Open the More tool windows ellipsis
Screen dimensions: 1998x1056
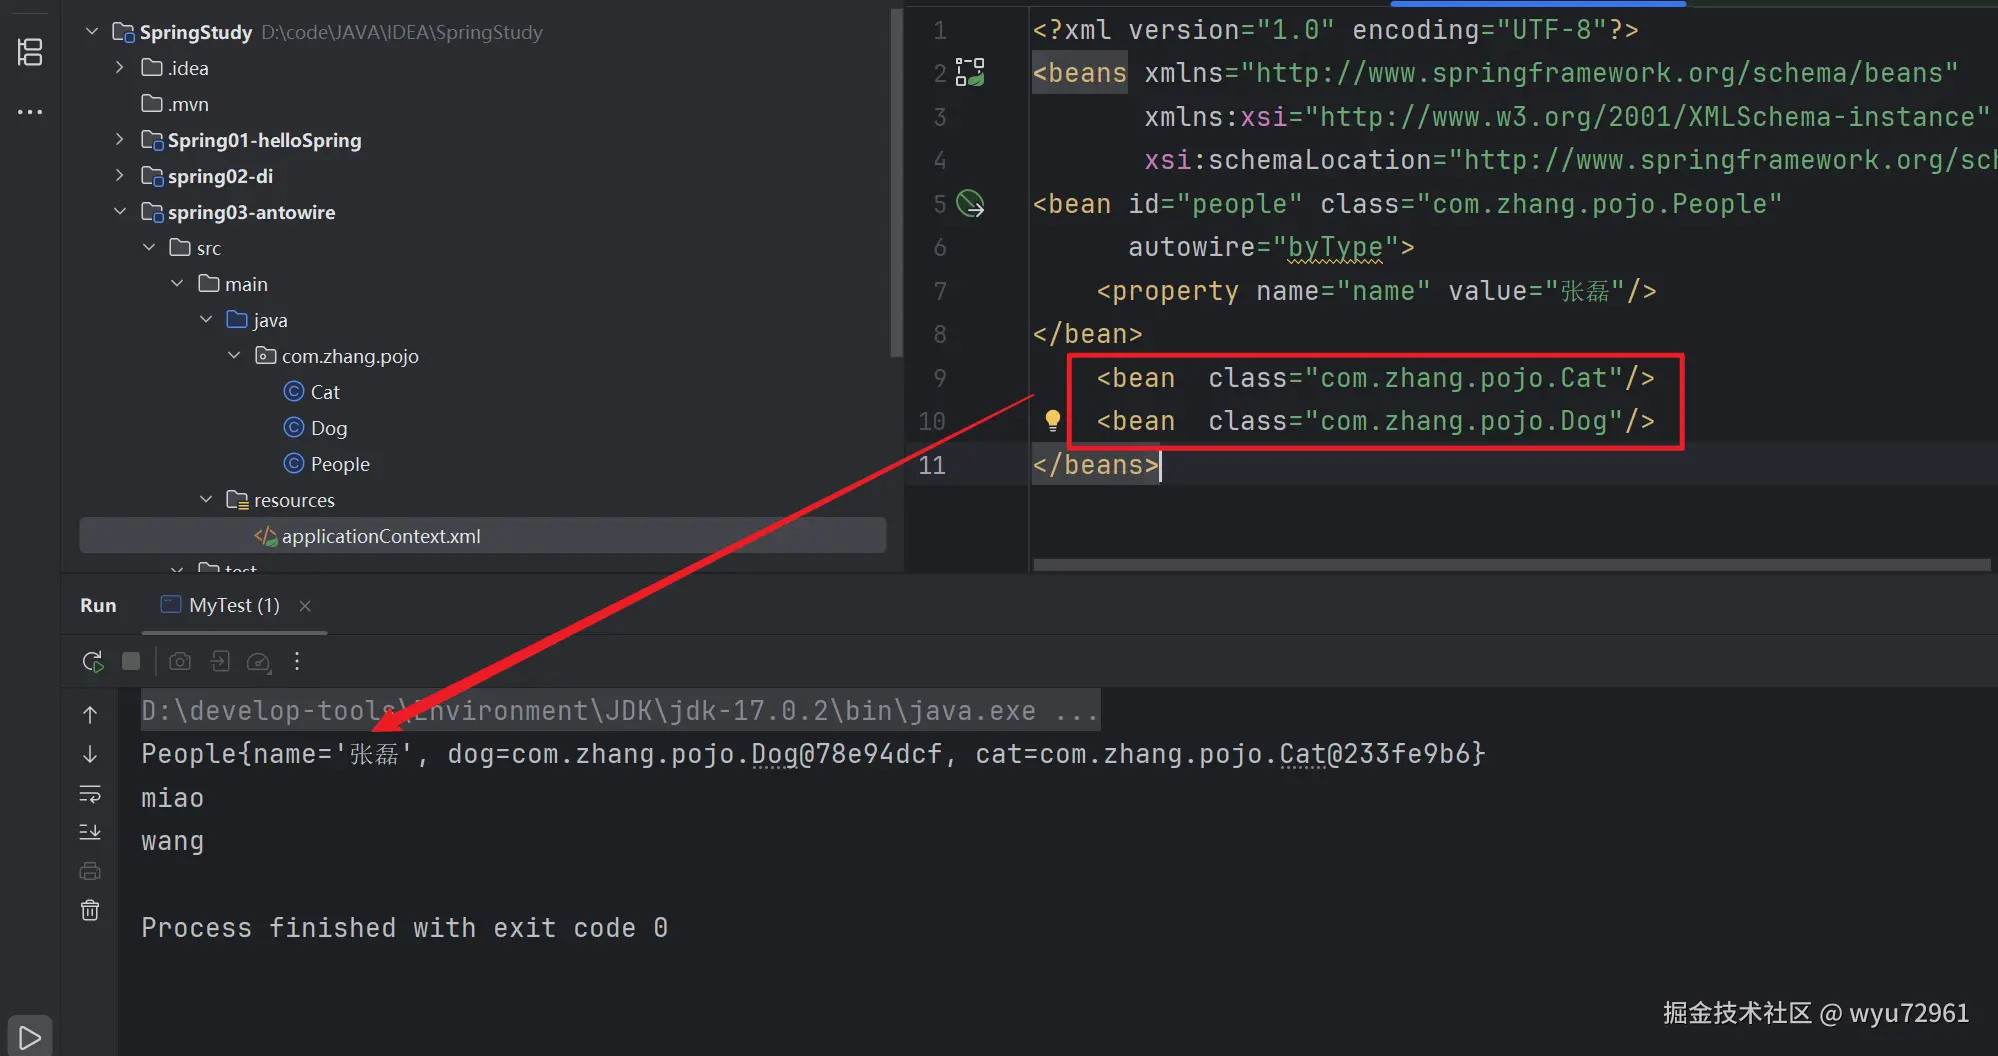click(x=30, y=112)
